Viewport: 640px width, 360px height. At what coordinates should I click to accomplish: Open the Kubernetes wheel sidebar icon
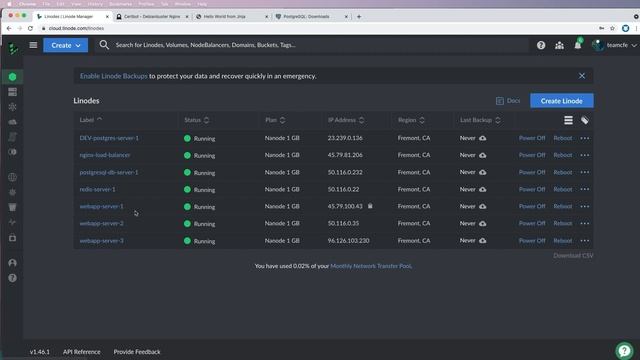coord(12,107)
